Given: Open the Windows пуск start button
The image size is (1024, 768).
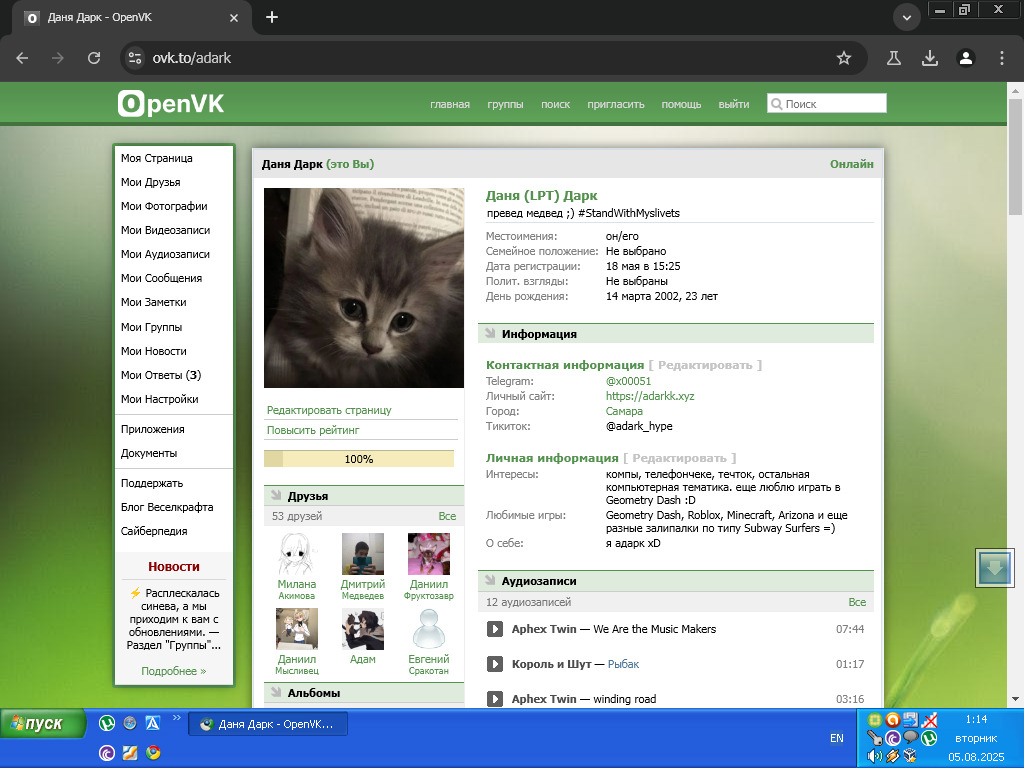Looking at the screenshot, I should point(44,723).
